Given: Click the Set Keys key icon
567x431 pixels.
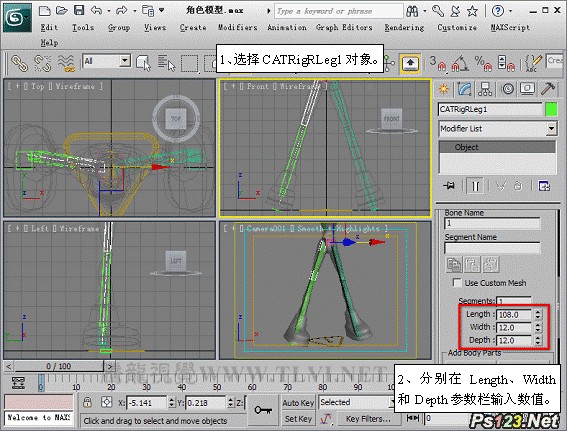Looking at the screenshot, I should click(x=263, y=410).
